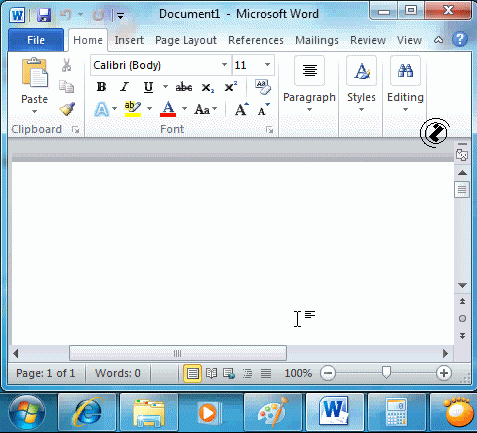
Task: Toggle Bold formatting
Action: pyautogui.click(x=101, y=87)
